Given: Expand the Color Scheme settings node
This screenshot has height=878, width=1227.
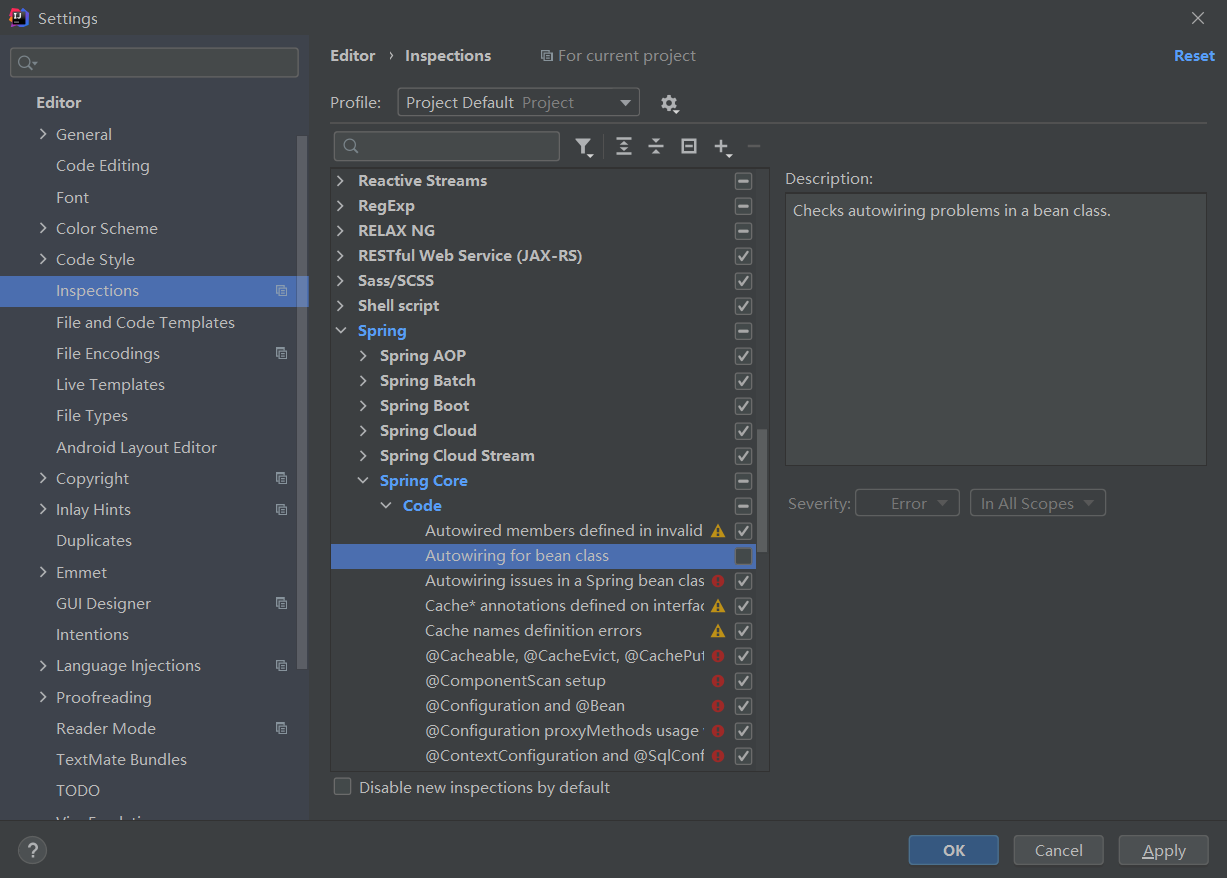Looking at the screenshot, I should tap(43, 228).
